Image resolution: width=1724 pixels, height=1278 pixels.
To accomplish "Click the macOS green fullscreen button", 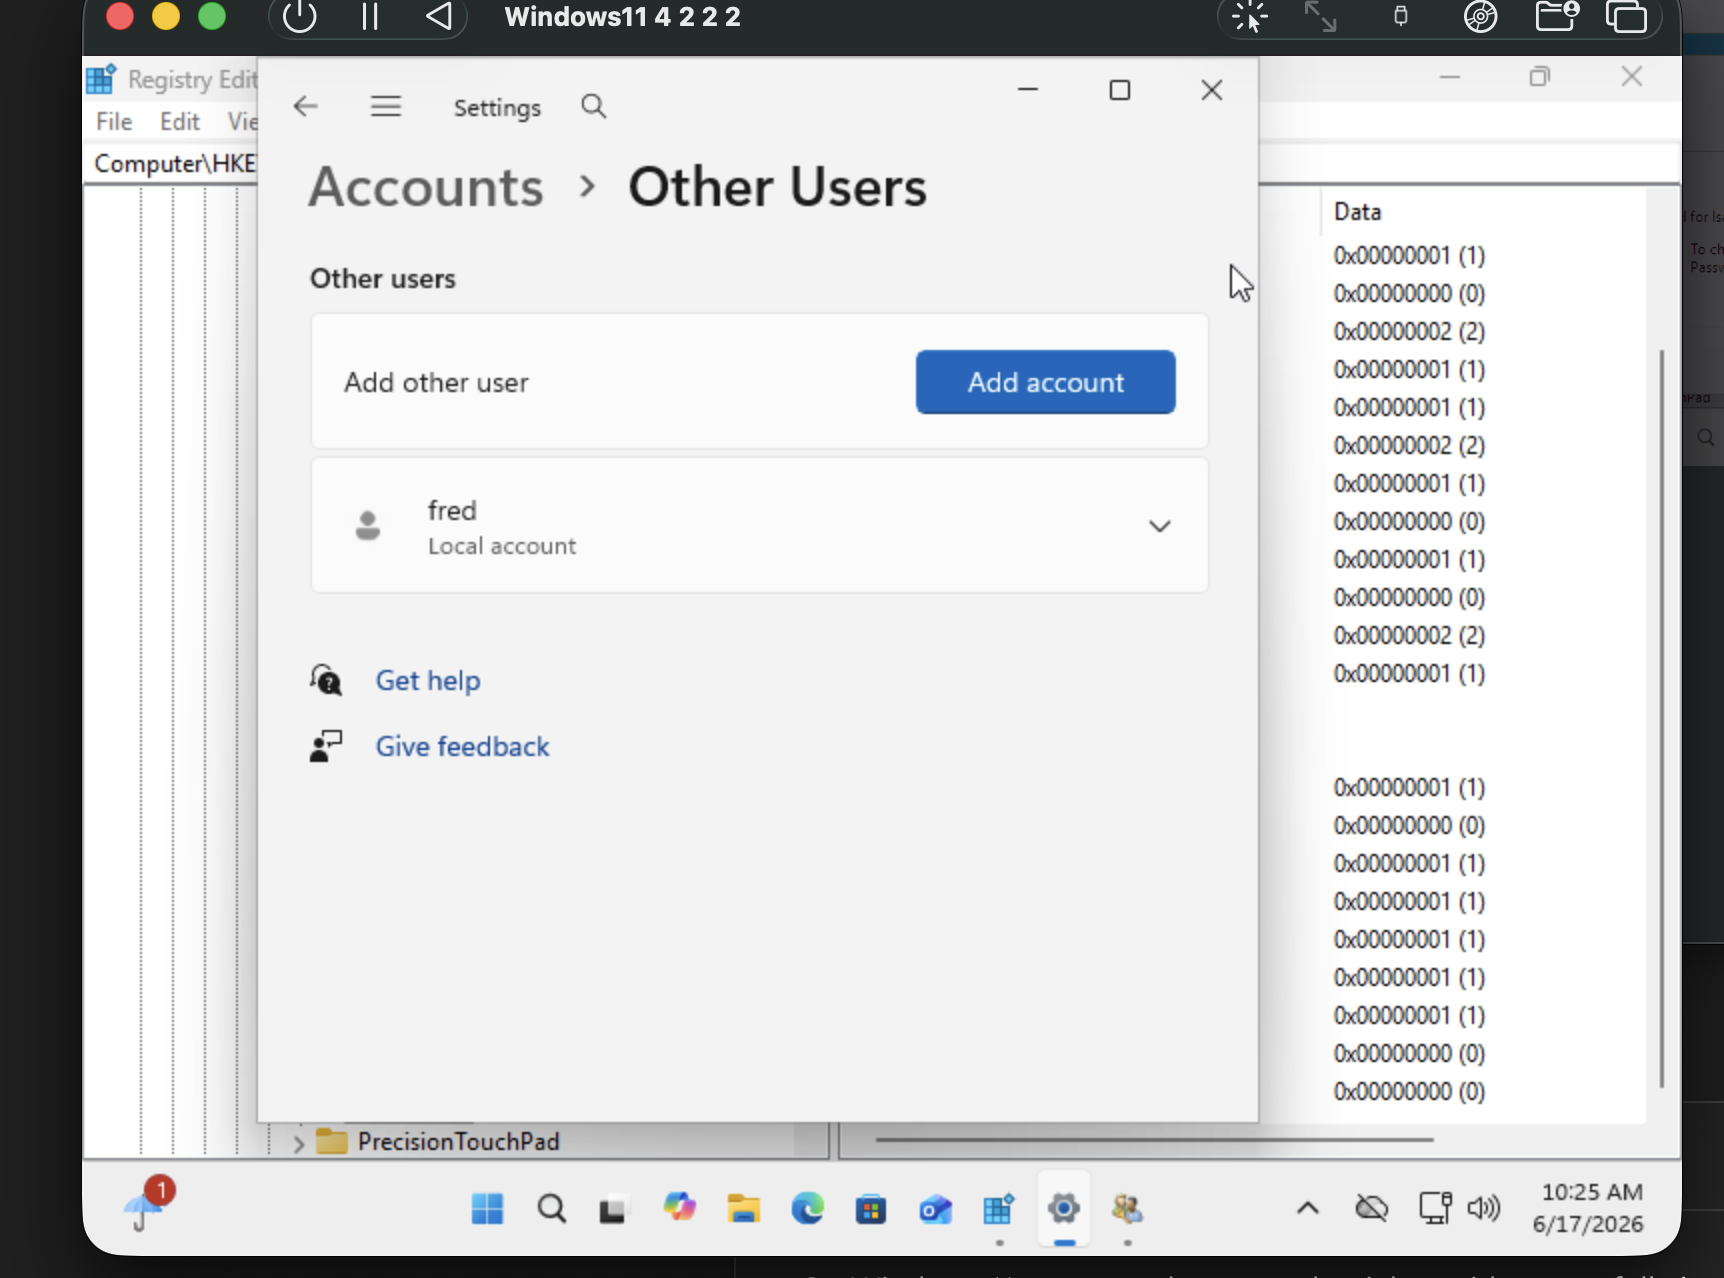I will (x=212, y=16).
